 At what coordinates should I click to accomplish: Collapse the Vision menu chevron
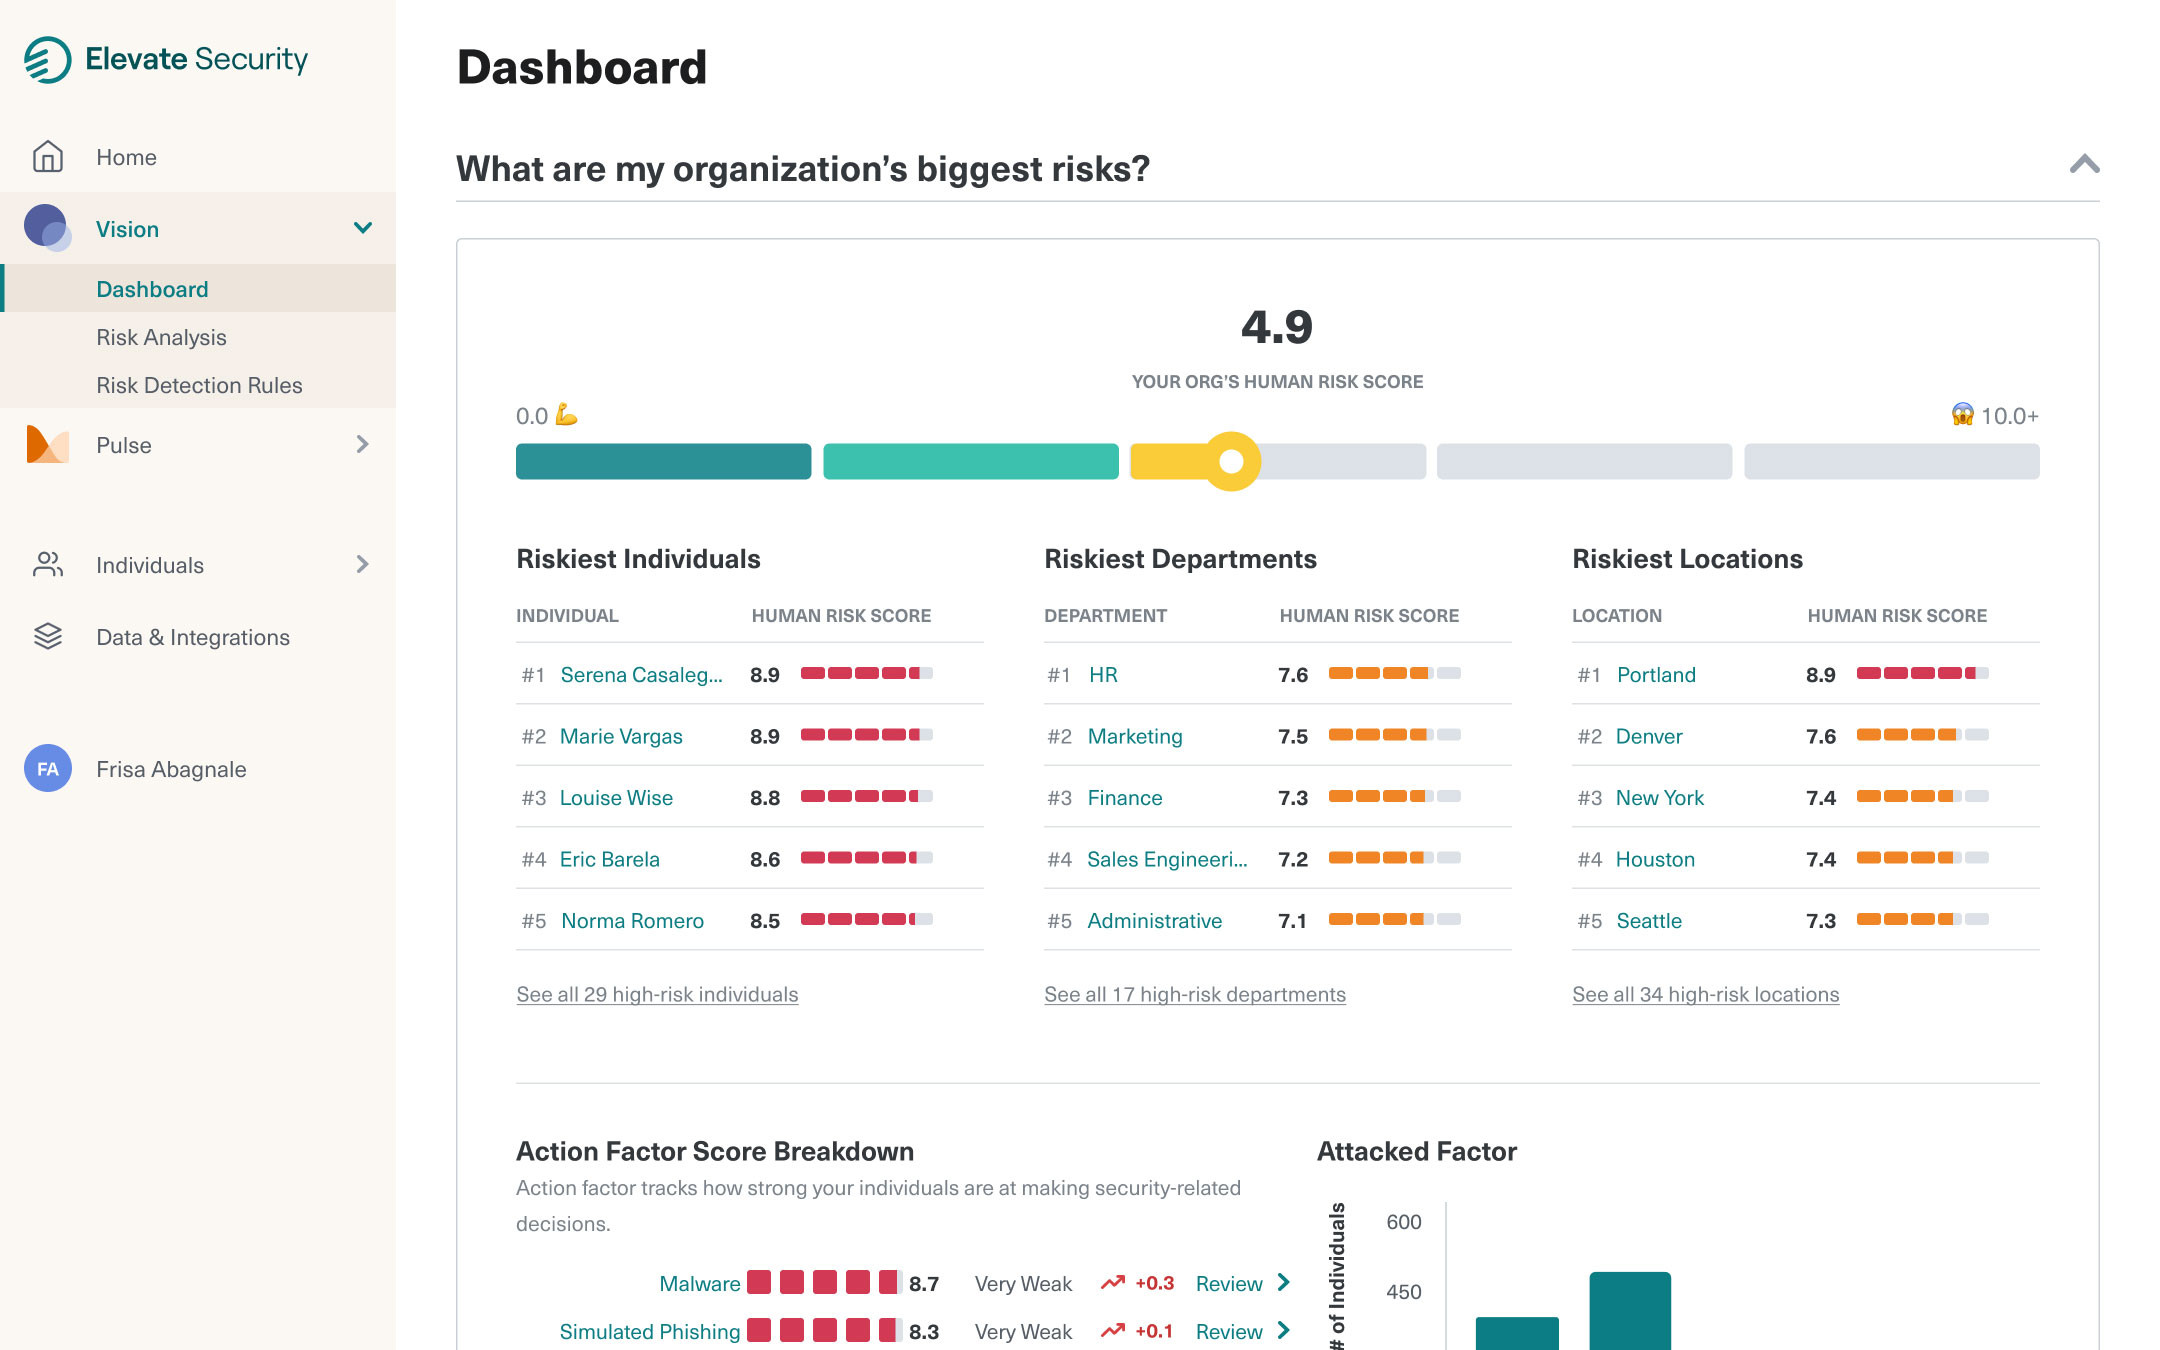click(363, 228)
